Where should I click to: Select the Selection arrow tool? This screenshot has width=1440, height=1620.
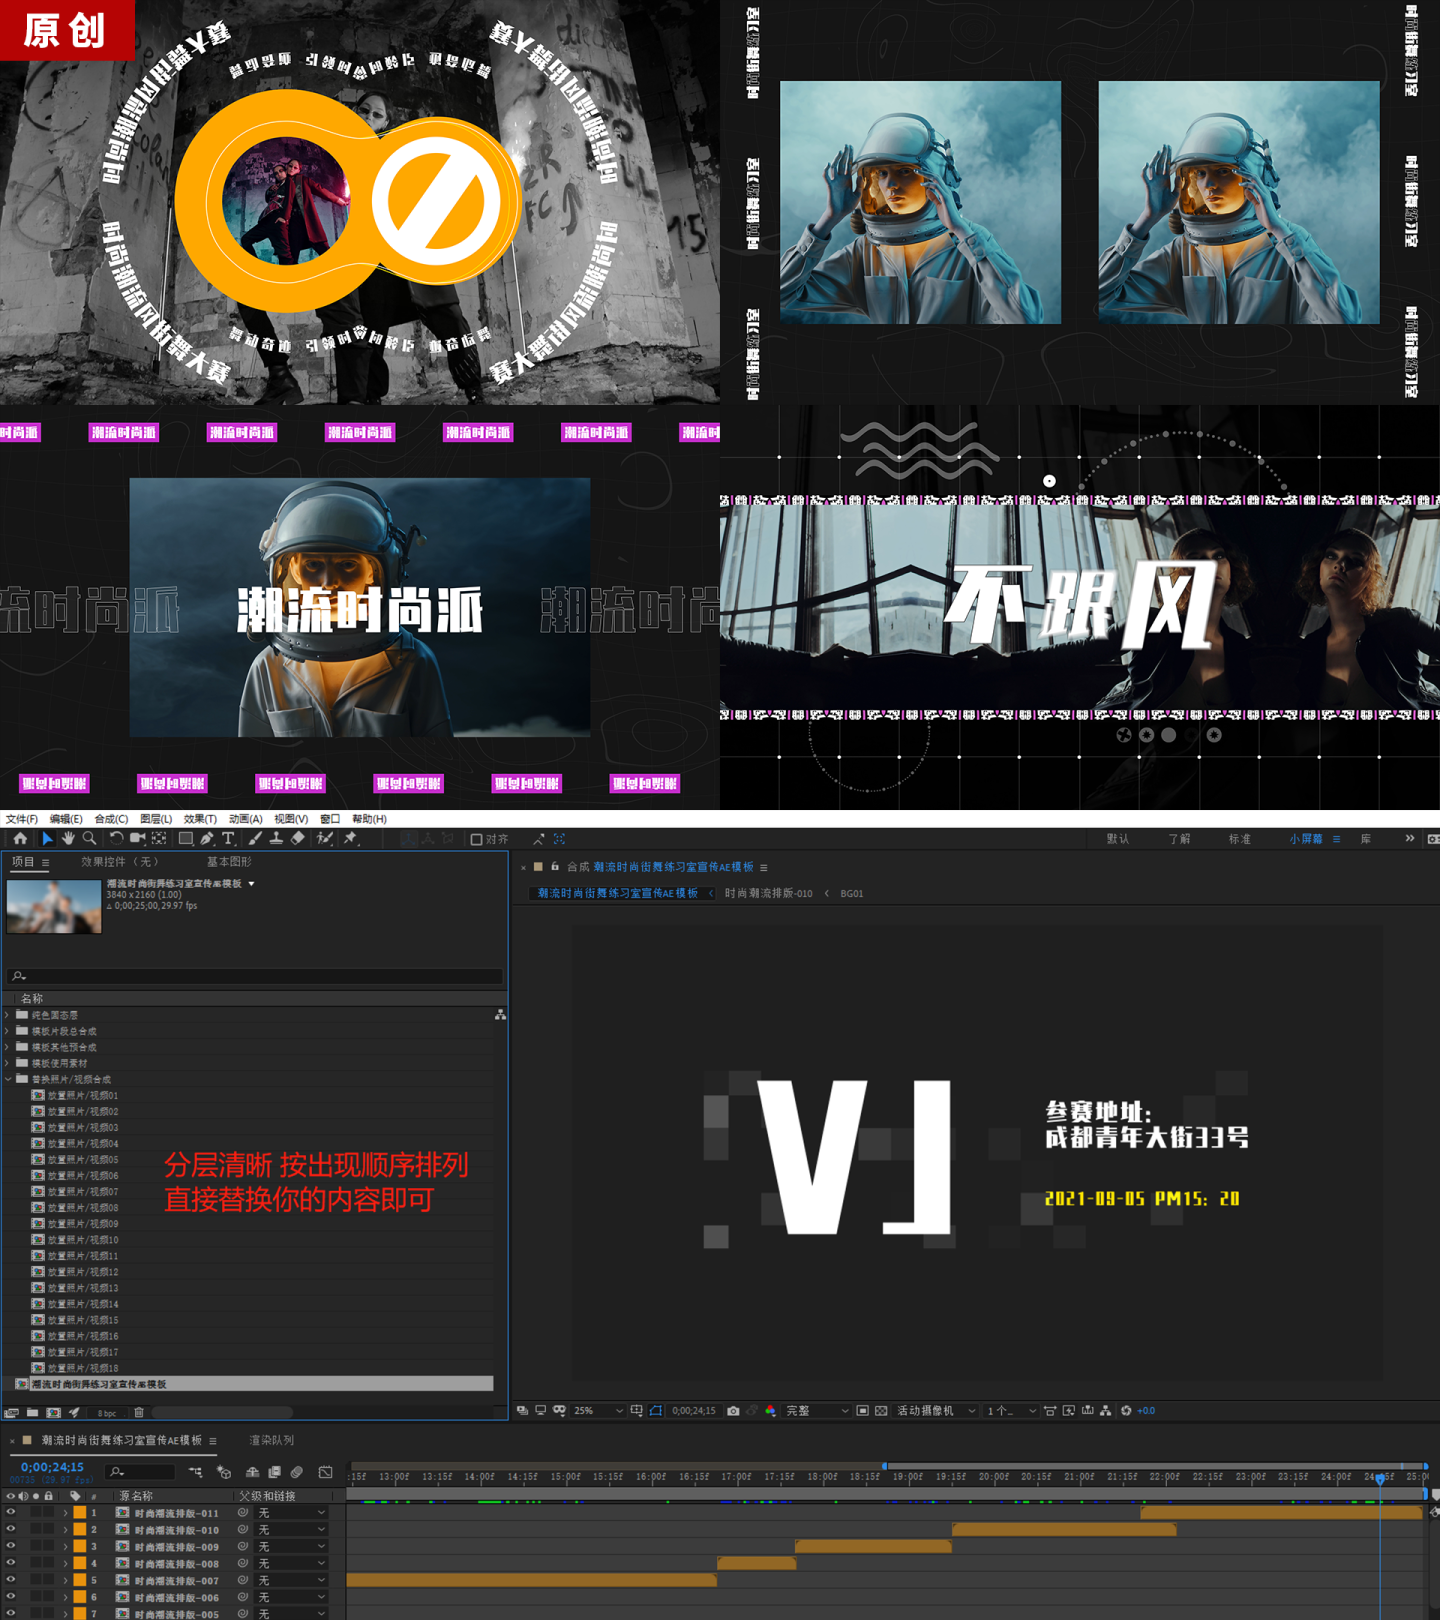pos(47,839)
